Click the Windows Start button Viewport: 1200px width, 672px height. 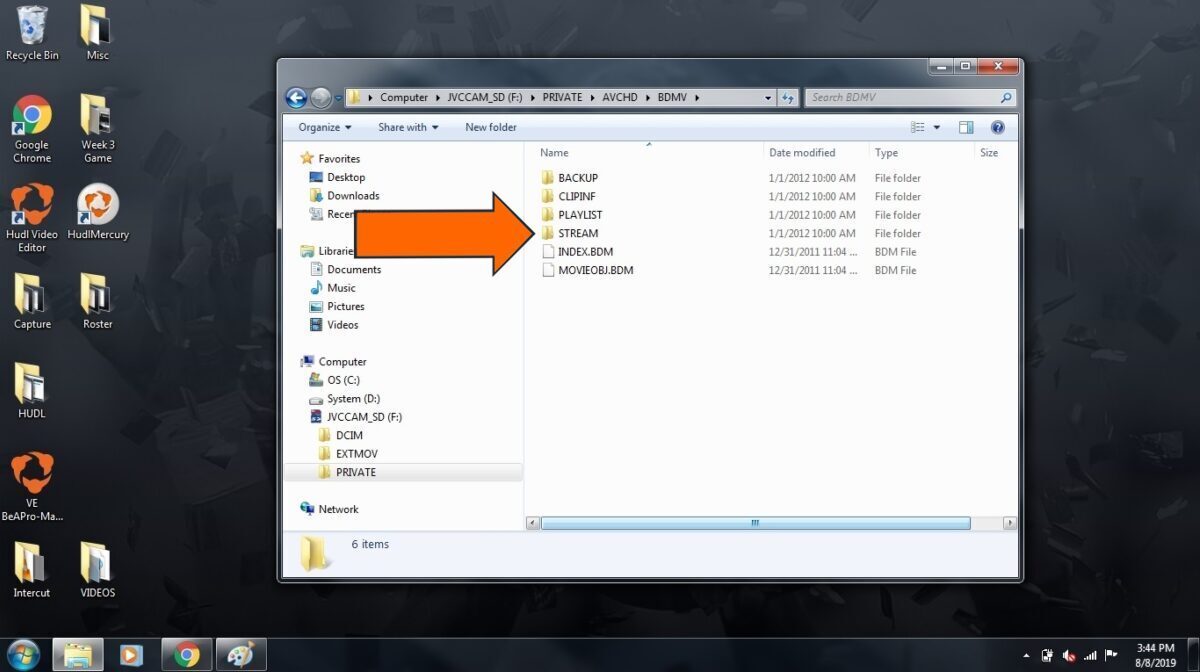[22, 655]
